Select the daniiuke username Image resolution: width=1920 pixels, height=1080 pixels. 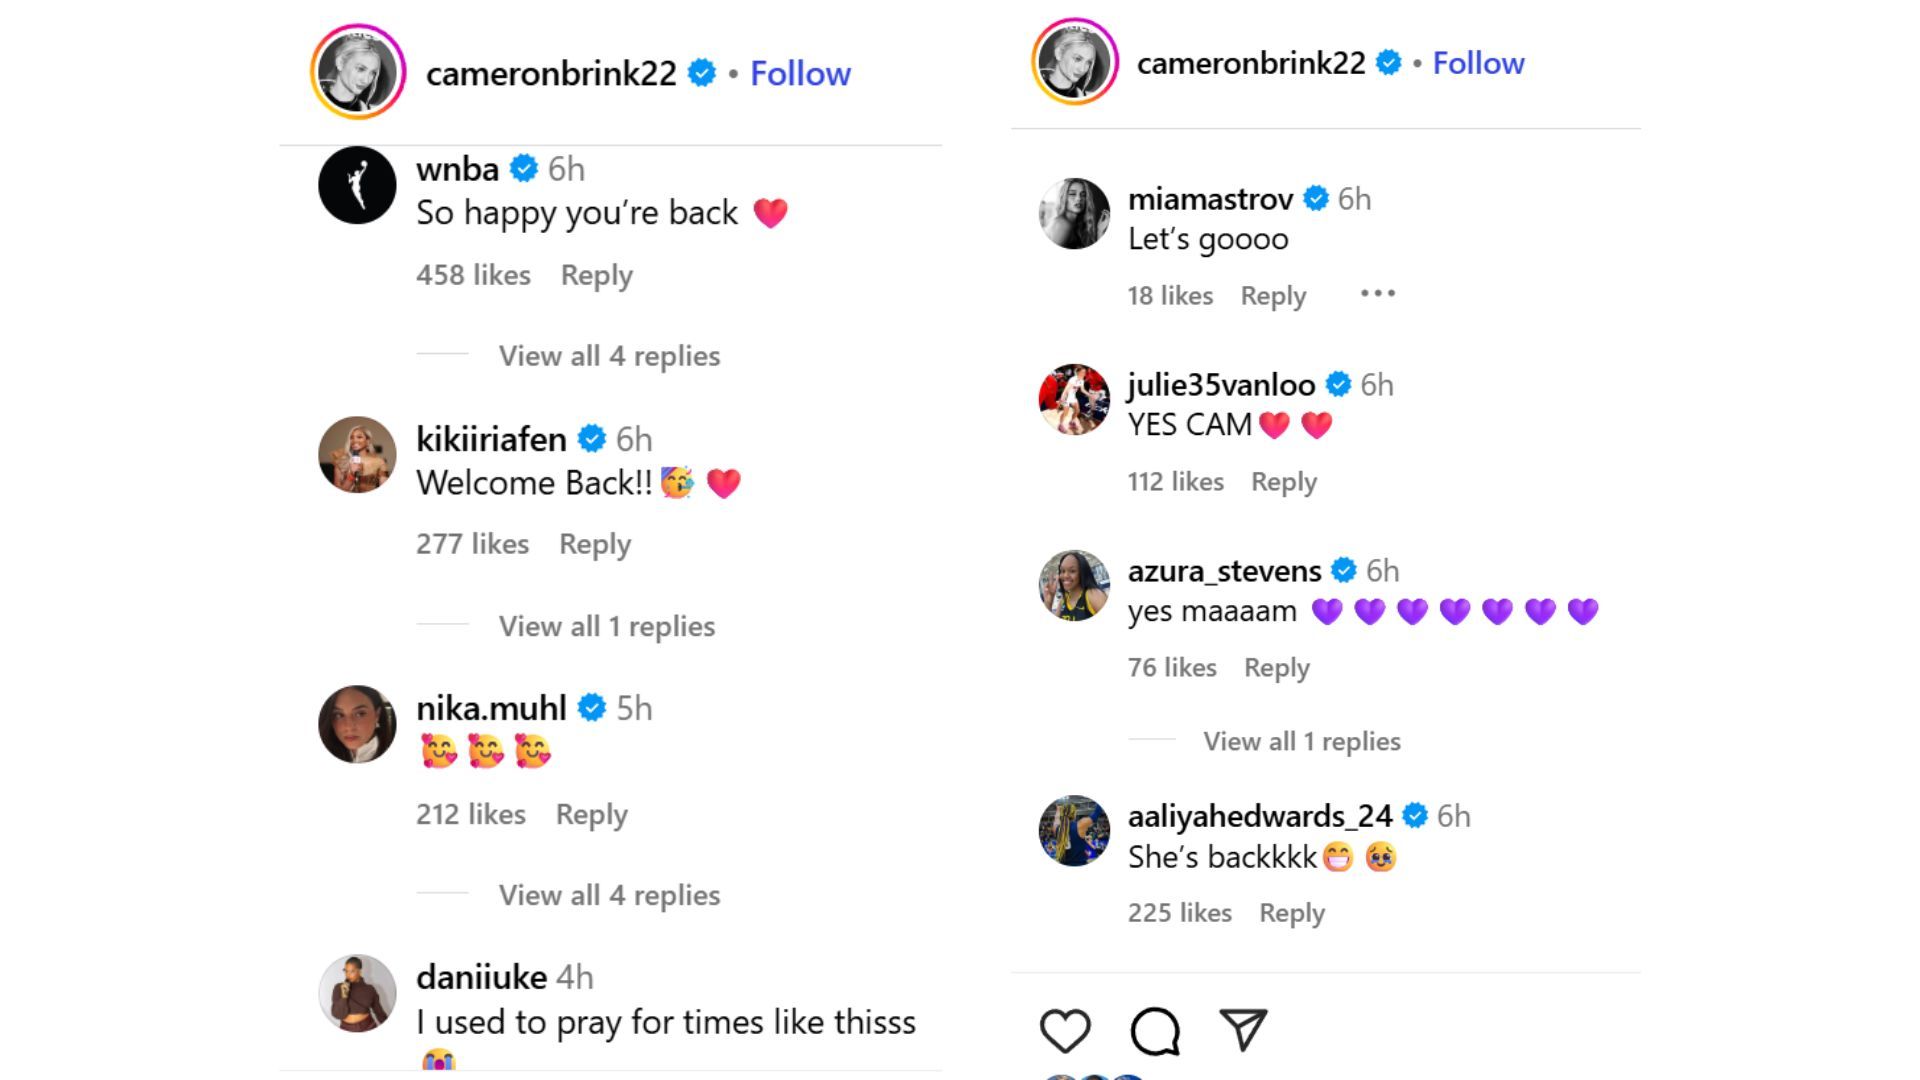481,977
